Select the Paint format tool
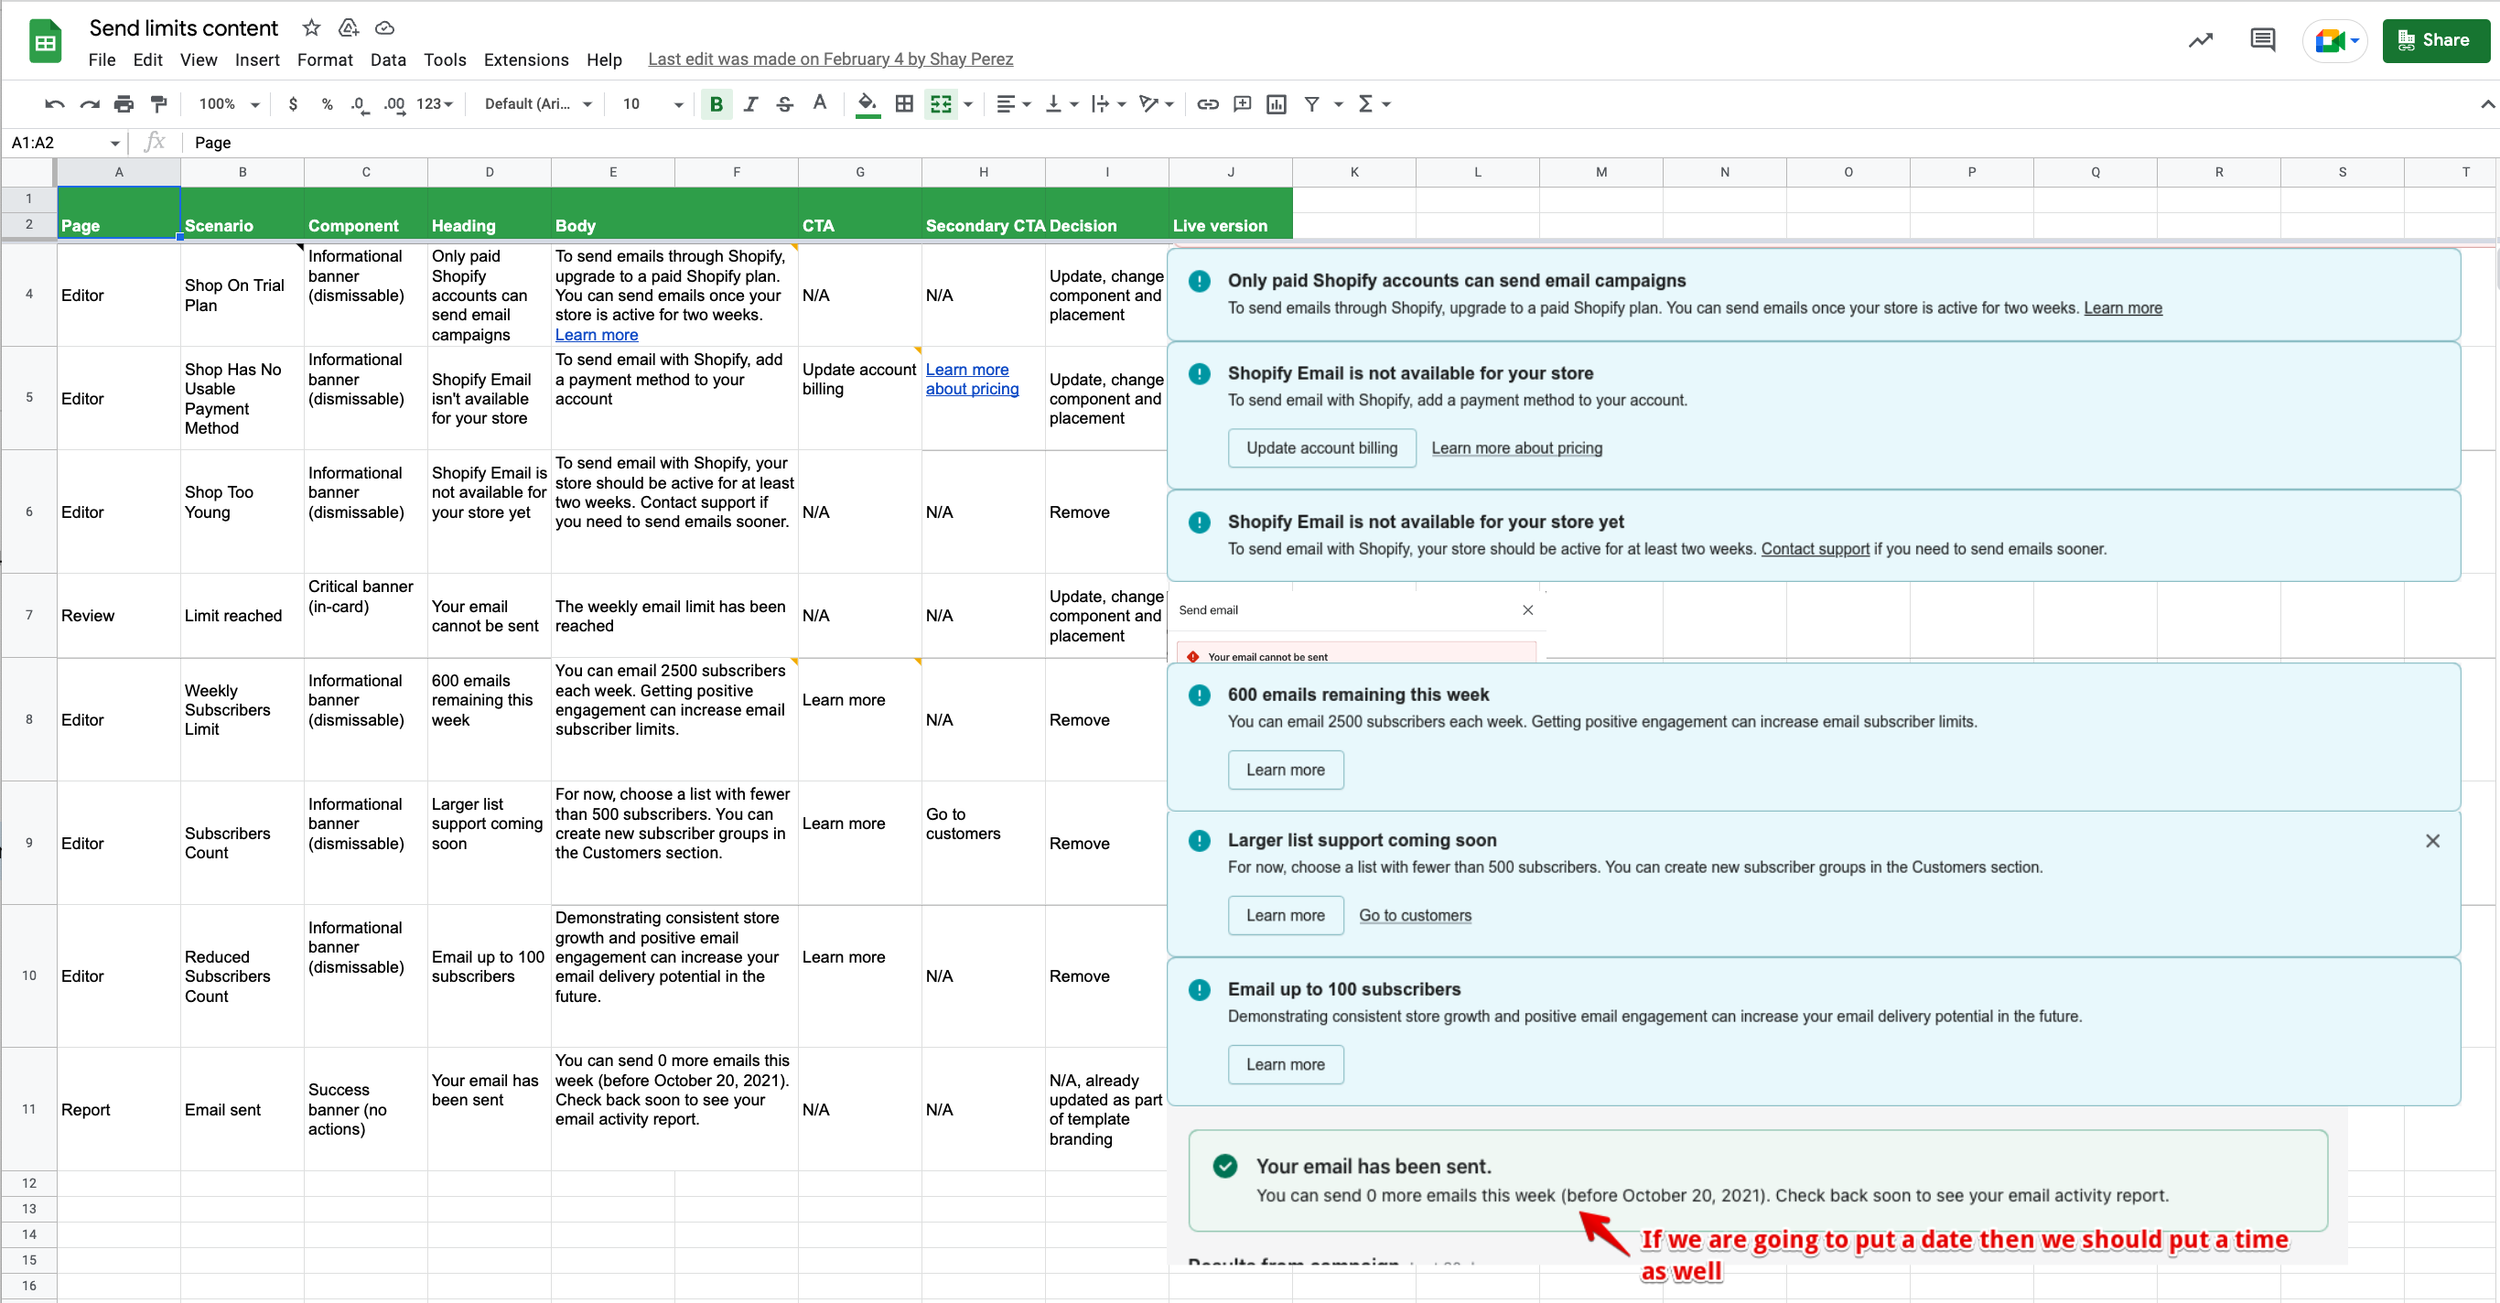This screenshot has height=1303, width=2500. pyautogui.click(x=158, y=104)
